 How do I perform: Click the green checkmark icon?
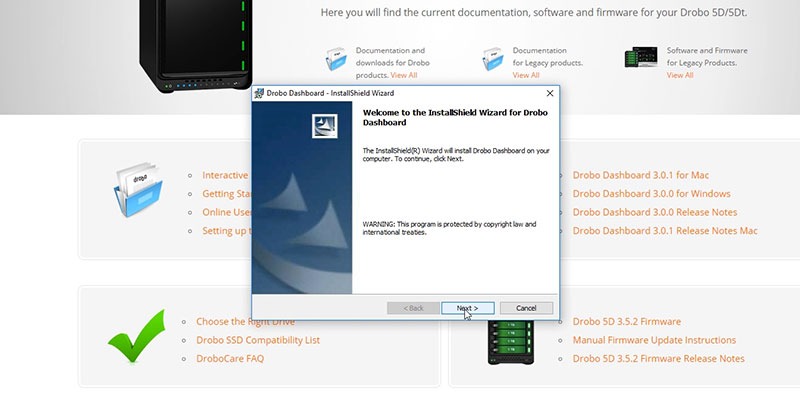pyautogui.click(x=137, y=336)
